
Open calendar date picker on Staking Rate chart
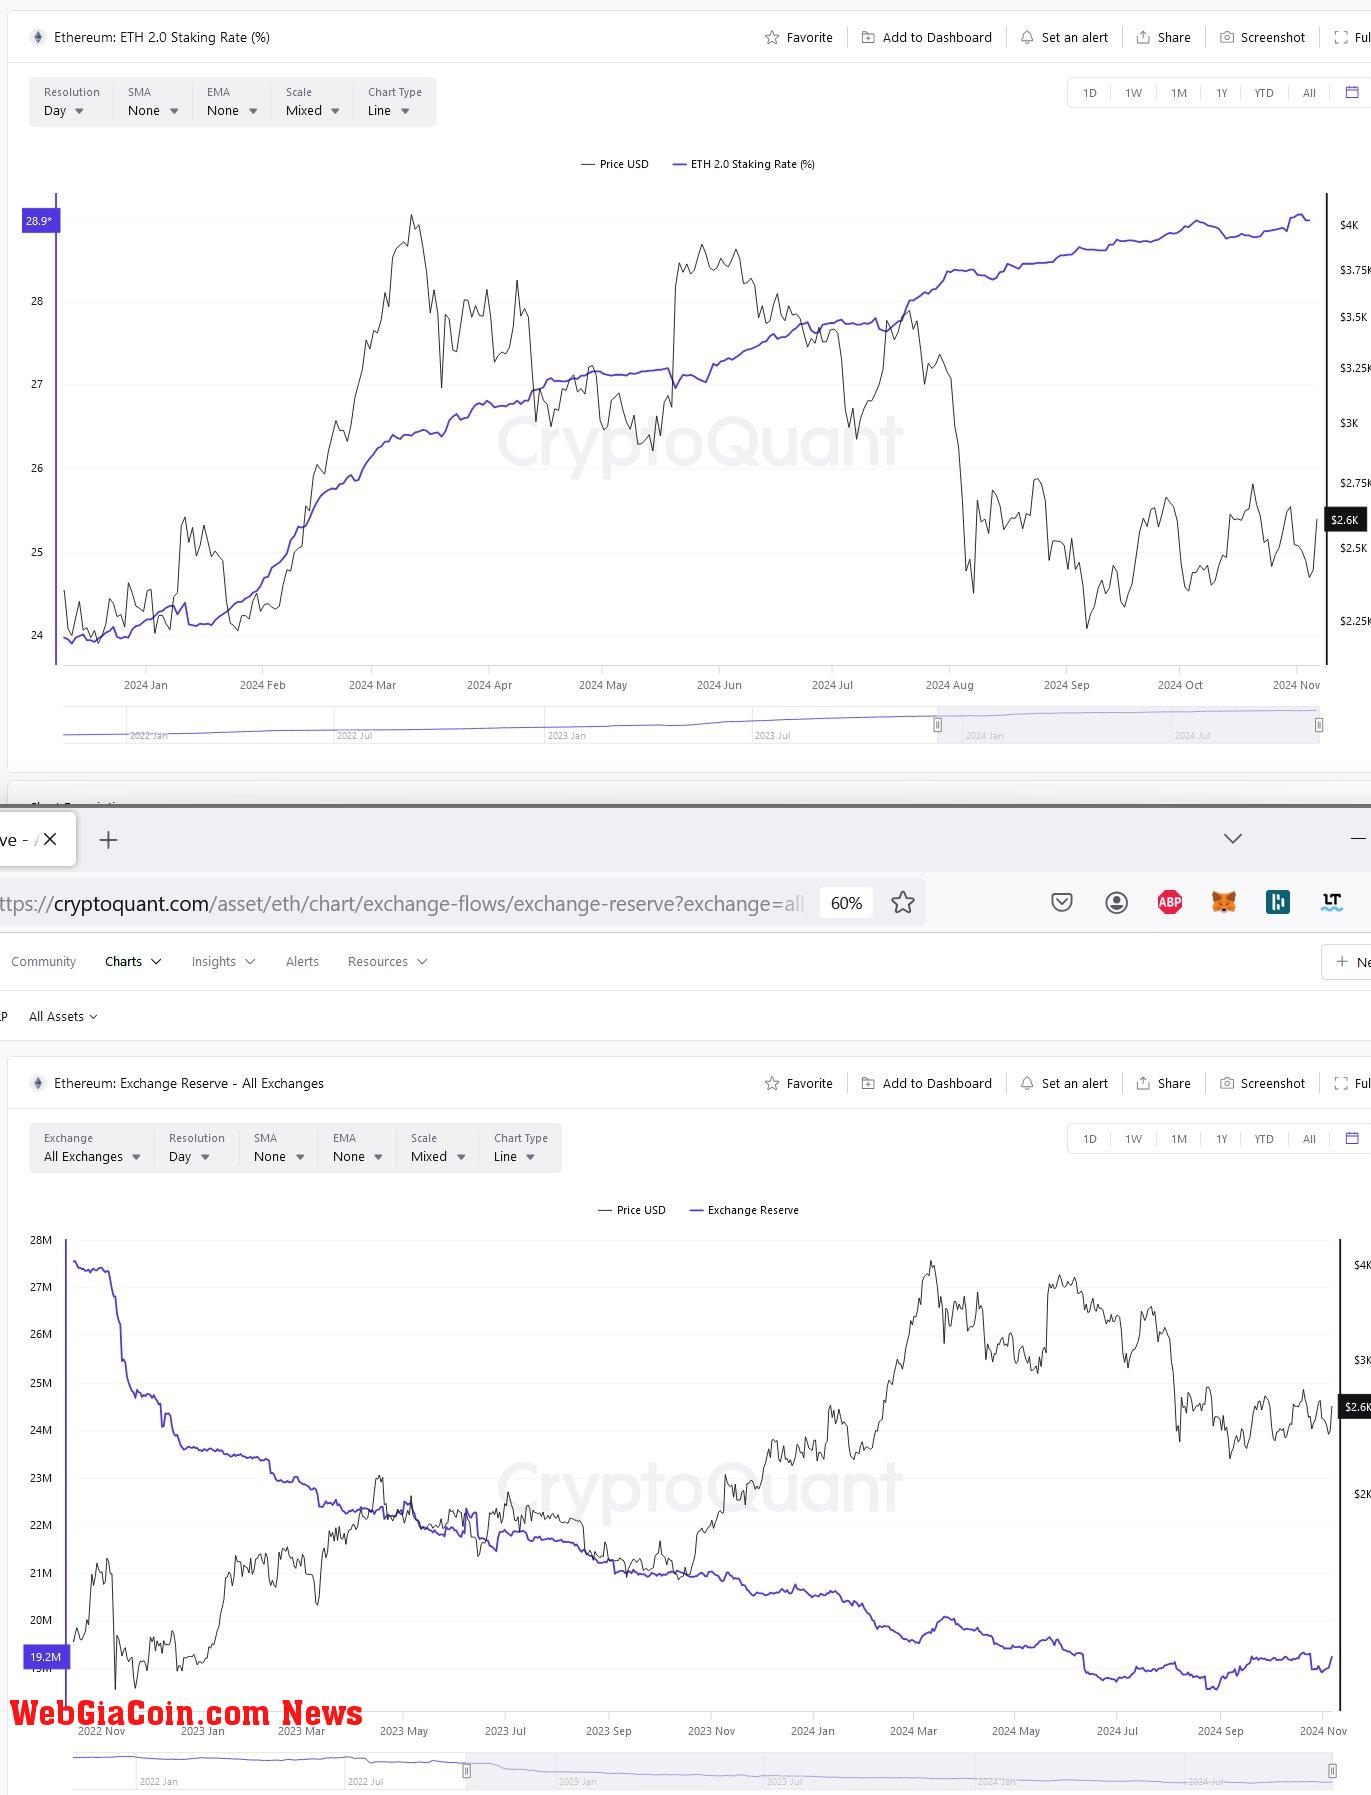tap(1352, 92)
